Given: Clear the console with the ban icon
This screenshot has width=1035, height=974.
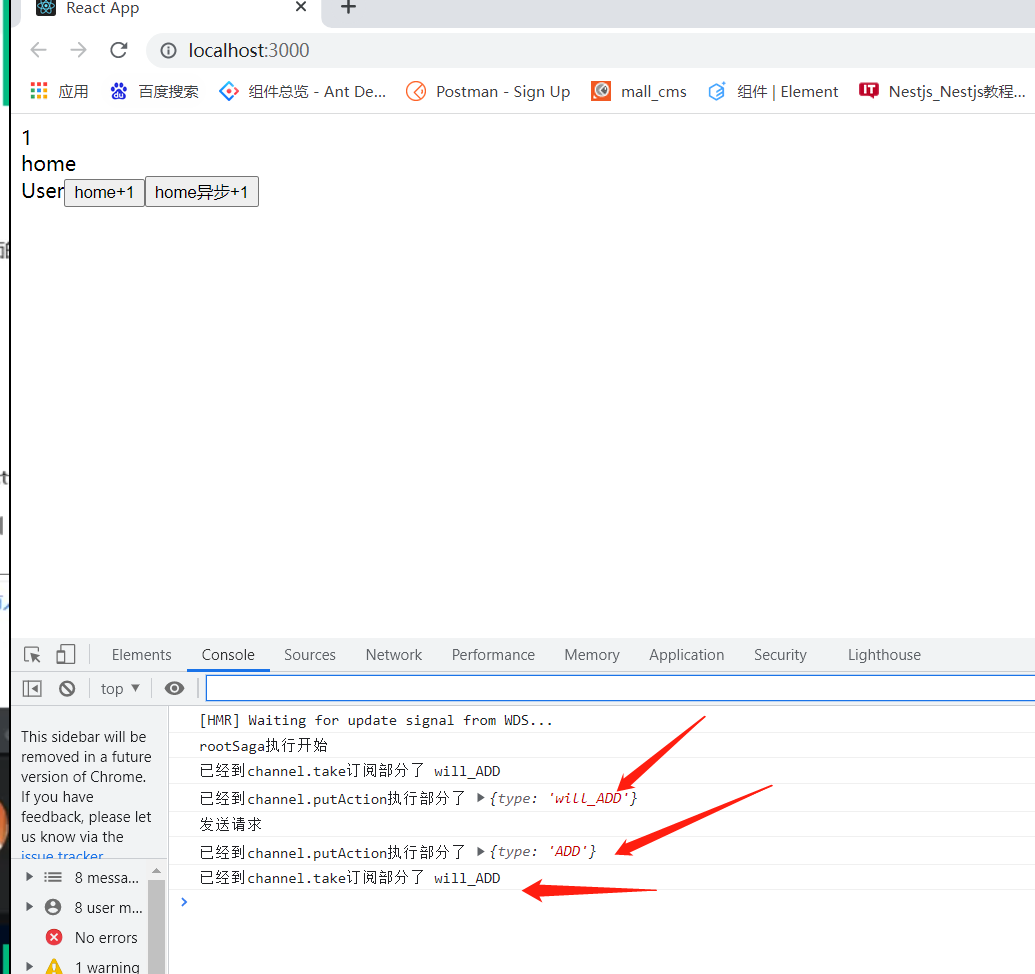Looking at the screenshot, I should coord(67,689).
